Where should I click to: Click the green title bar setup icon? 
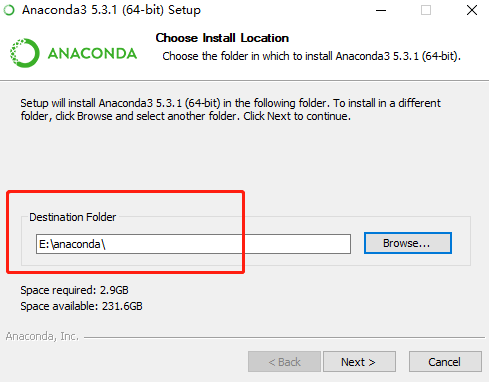point(9,10)
